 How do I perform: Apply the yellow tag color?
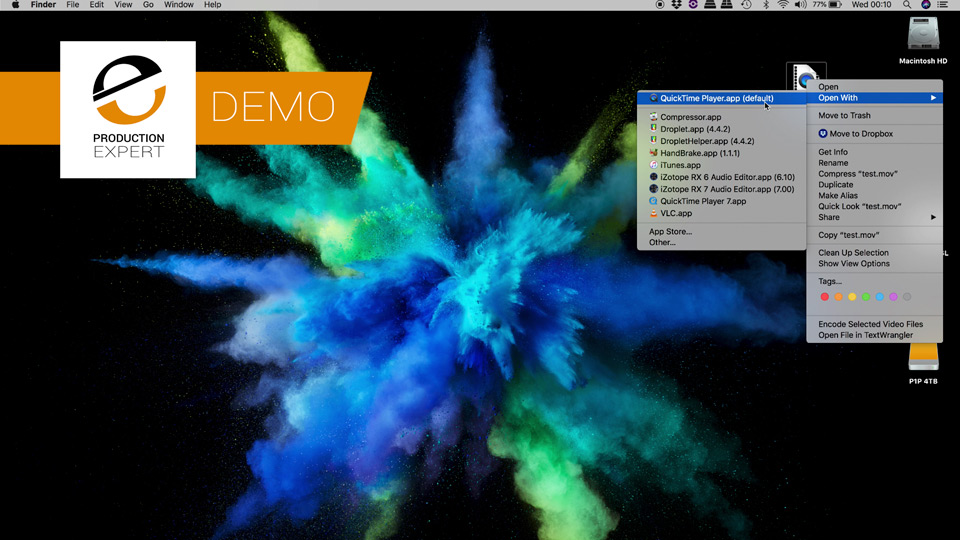[852, 297]
